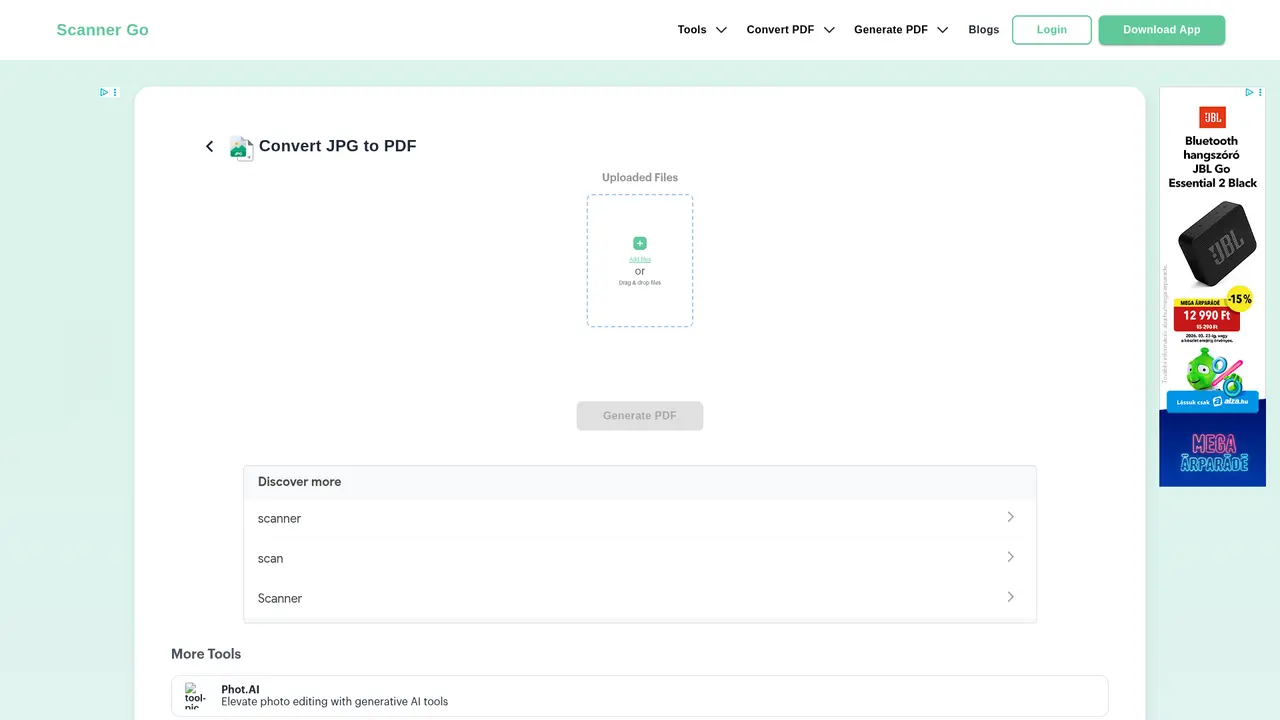Go to the Blogs page
This screenshot has height=720, width=1280.
984,30
